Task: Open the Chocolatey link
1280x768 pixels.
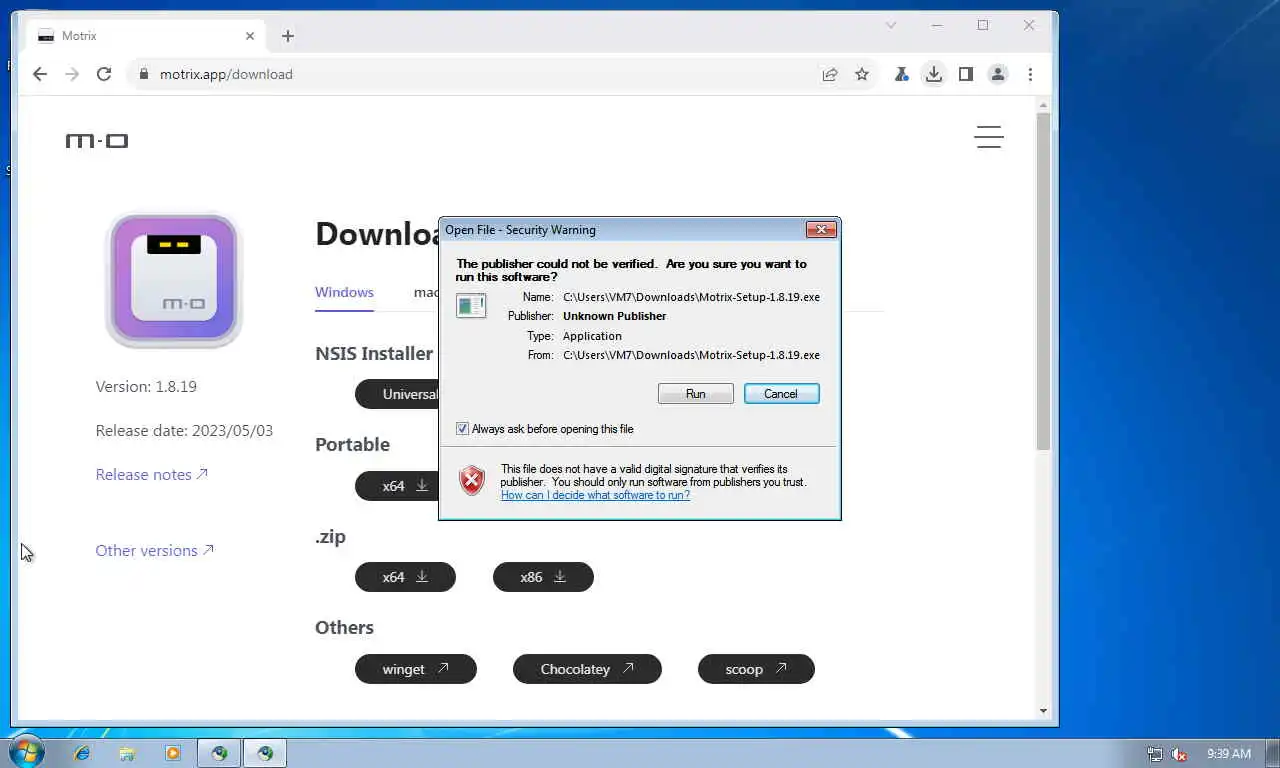Action: (x=587, y=669)
